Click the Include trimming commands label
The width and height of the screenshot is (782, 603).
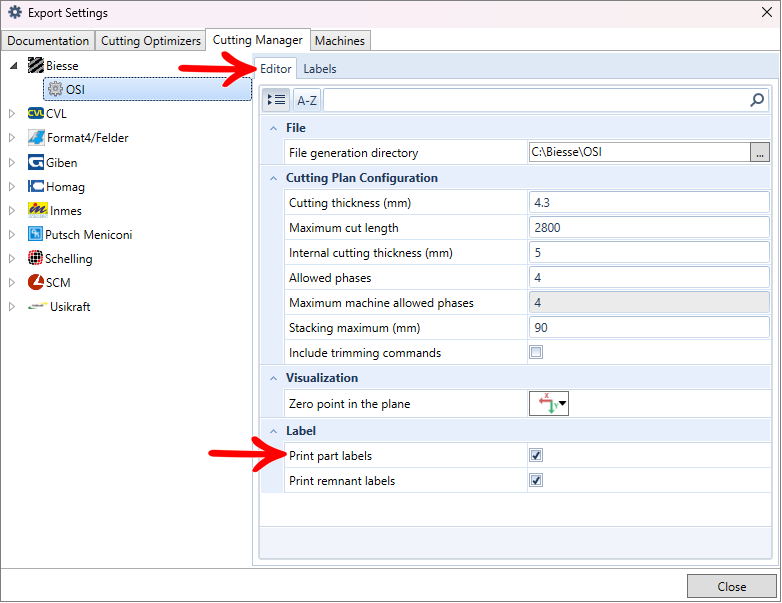coord(365,353)
